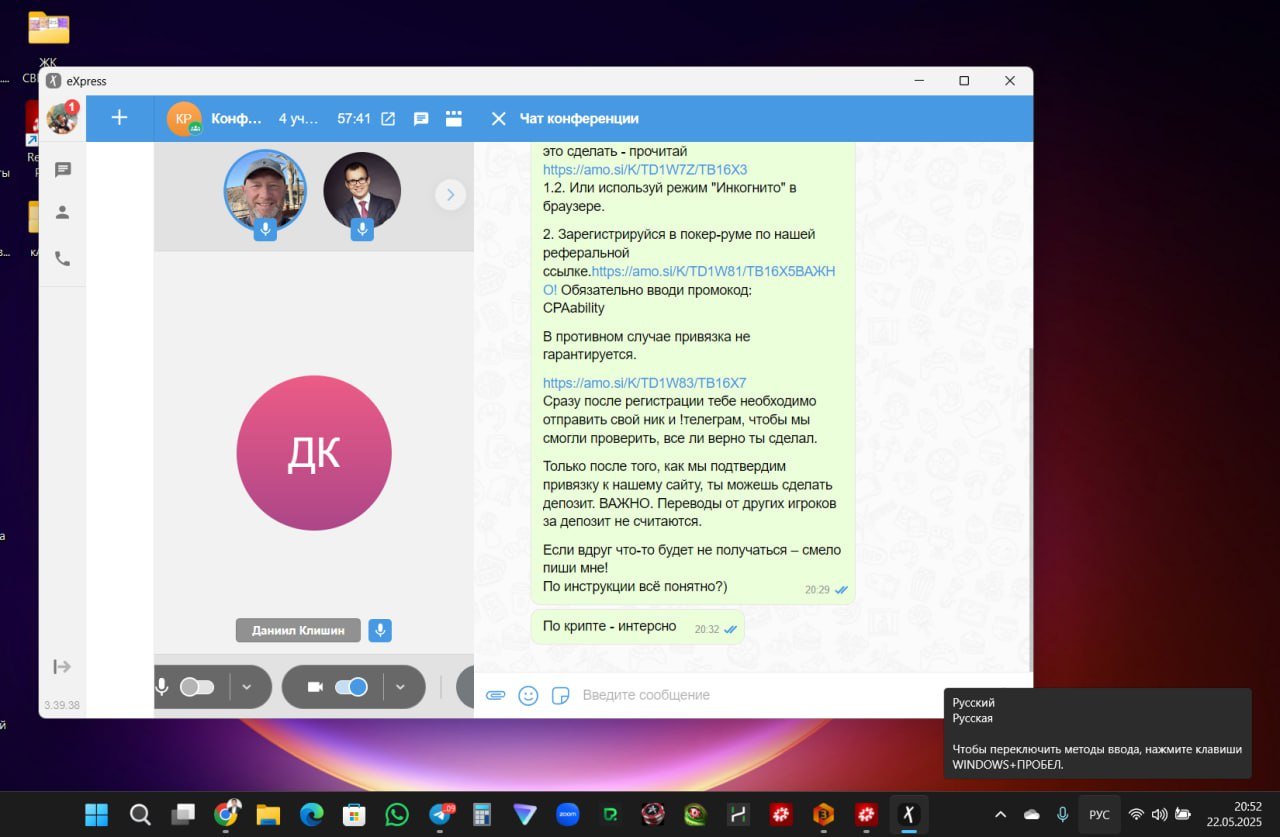Toggle the microphone switch on
The width and height of the screenshot is (1280, 837).
tap(197, 687)
